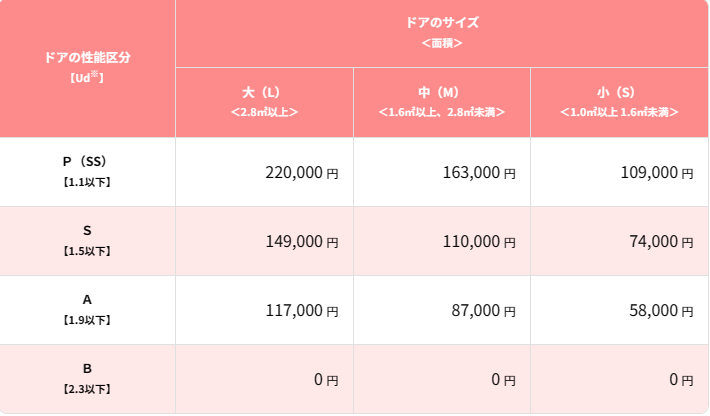Click the 110,000円 cell
This screenshot has width=710, height=416.
[442, 241]
